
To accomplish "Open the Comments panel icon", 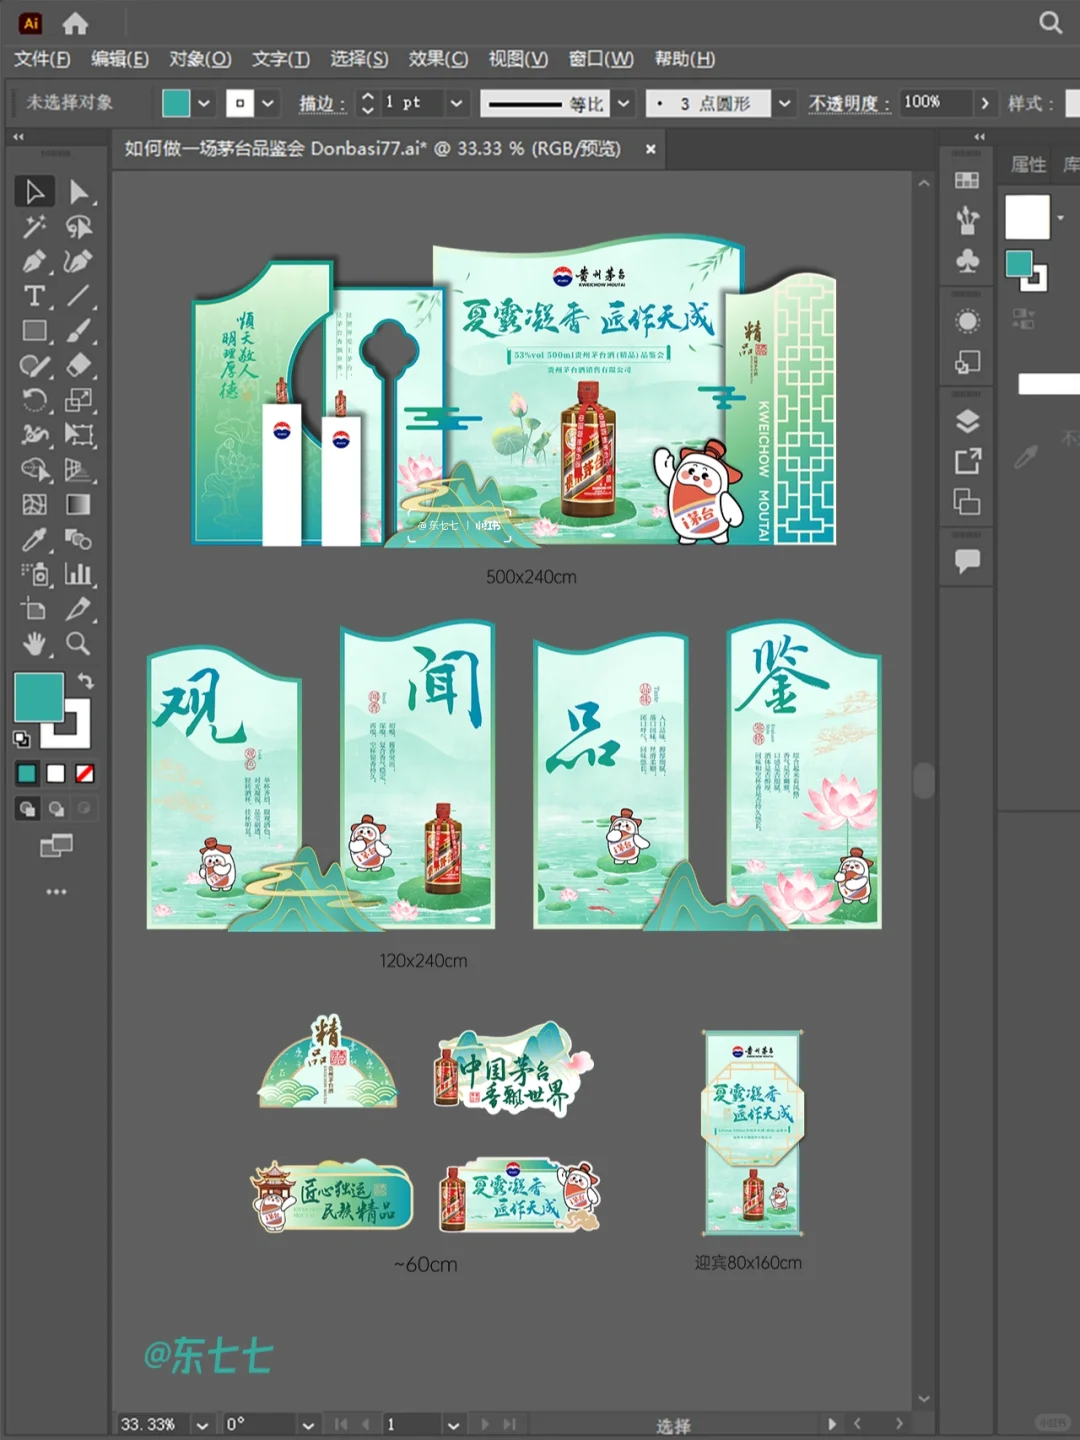I will click(x=967, y=560).
